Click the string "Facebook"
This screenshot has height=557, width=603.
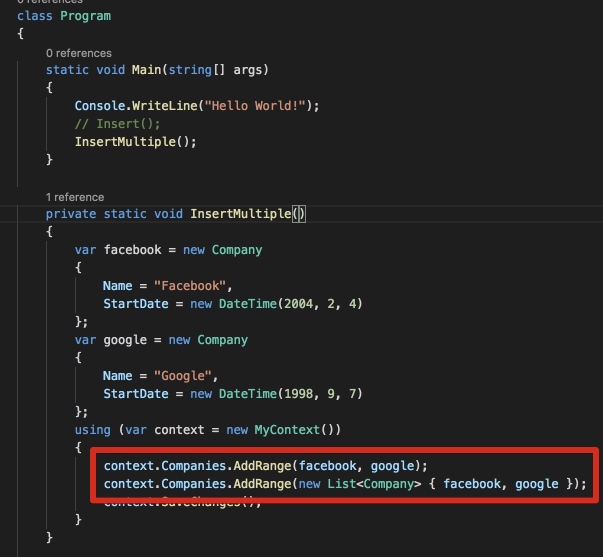click(x=190, y=286)
